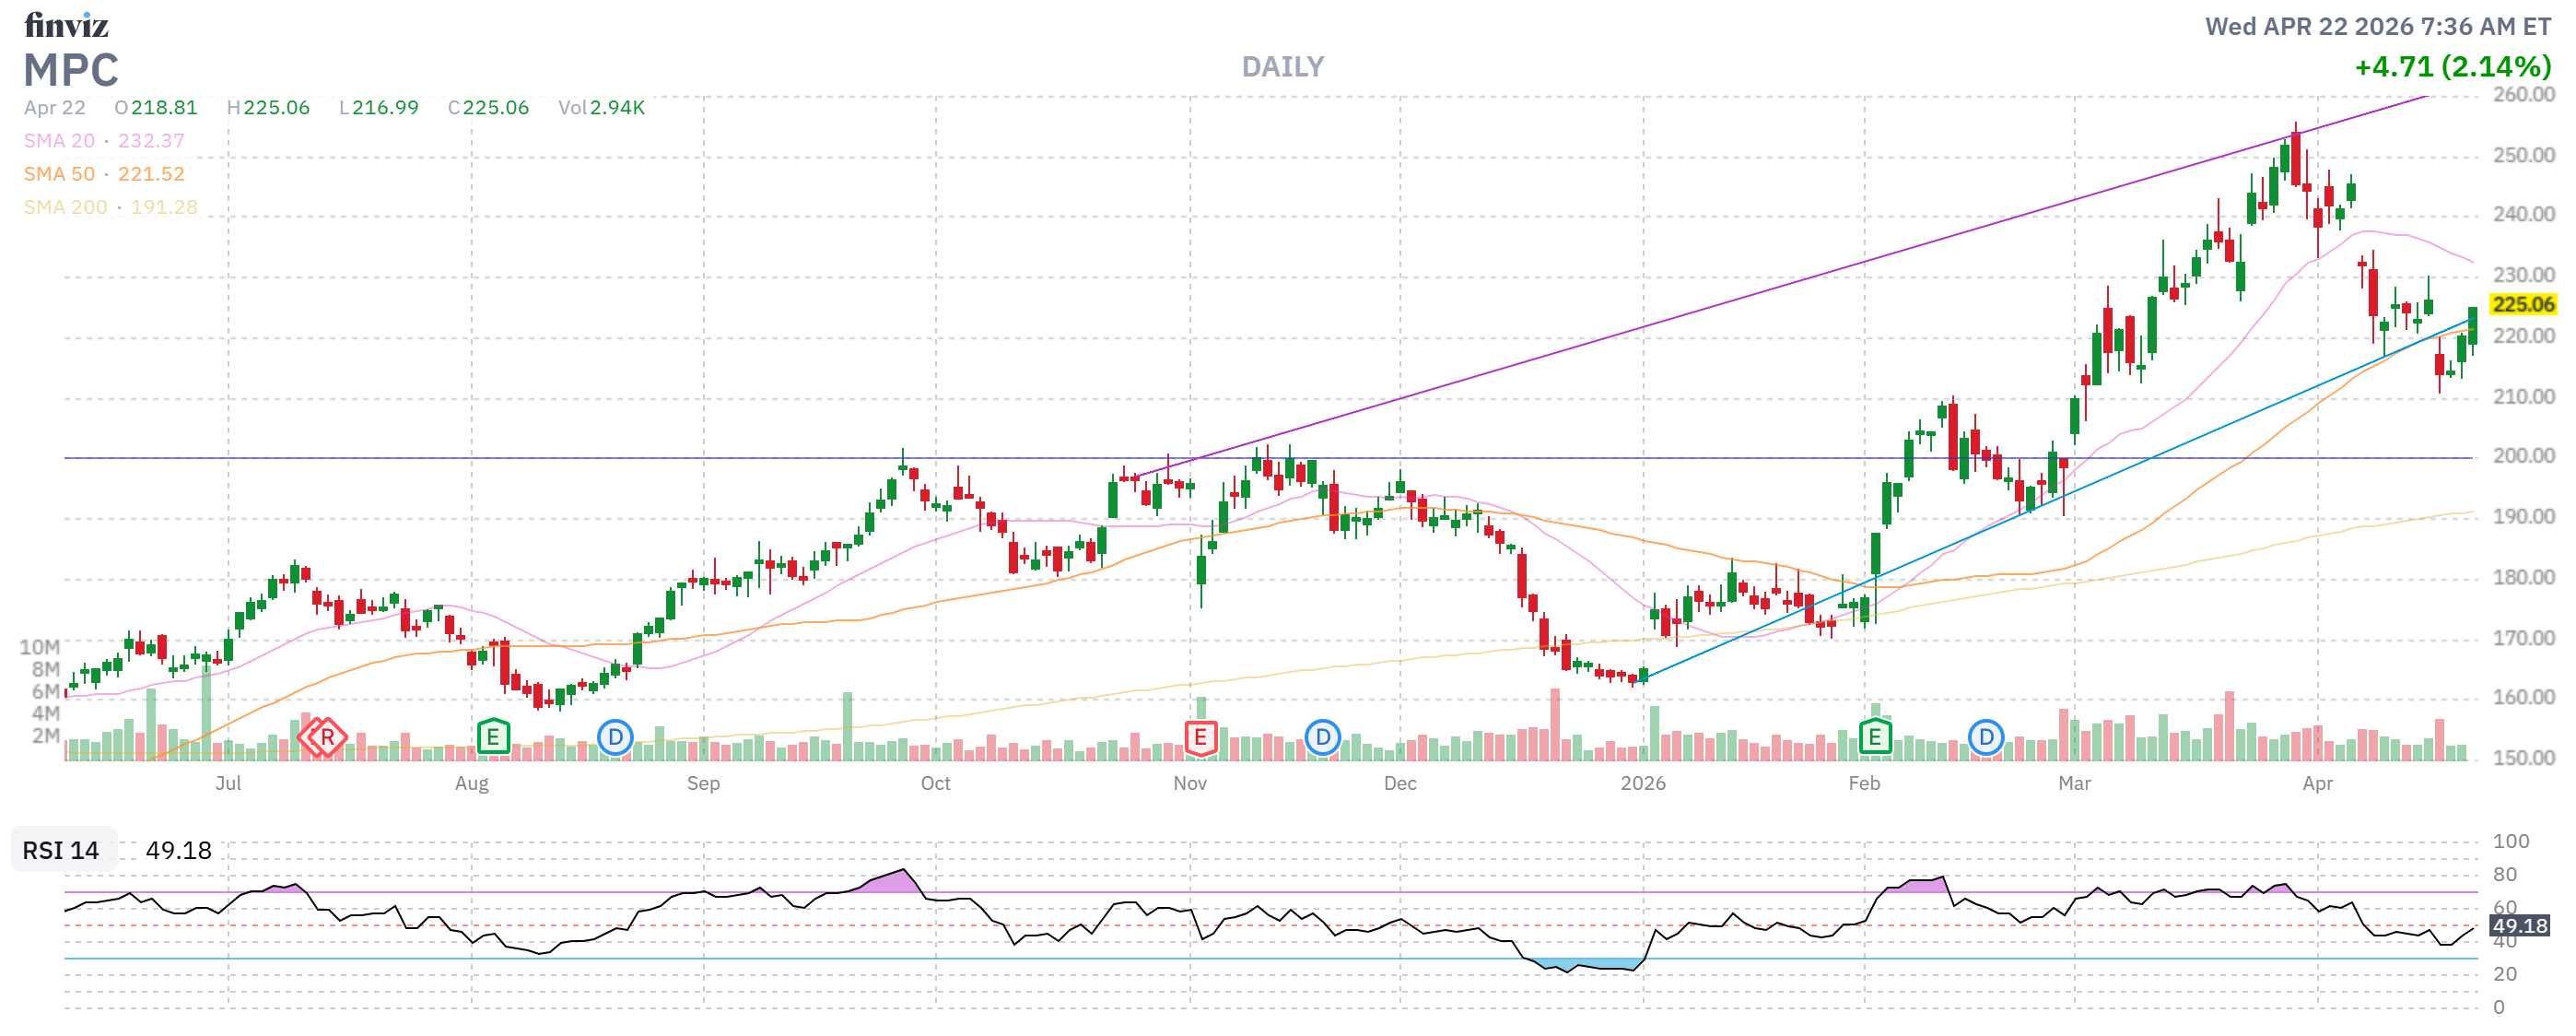
Task: Select the SMA 50 legend label
Action: click(59, 174)
